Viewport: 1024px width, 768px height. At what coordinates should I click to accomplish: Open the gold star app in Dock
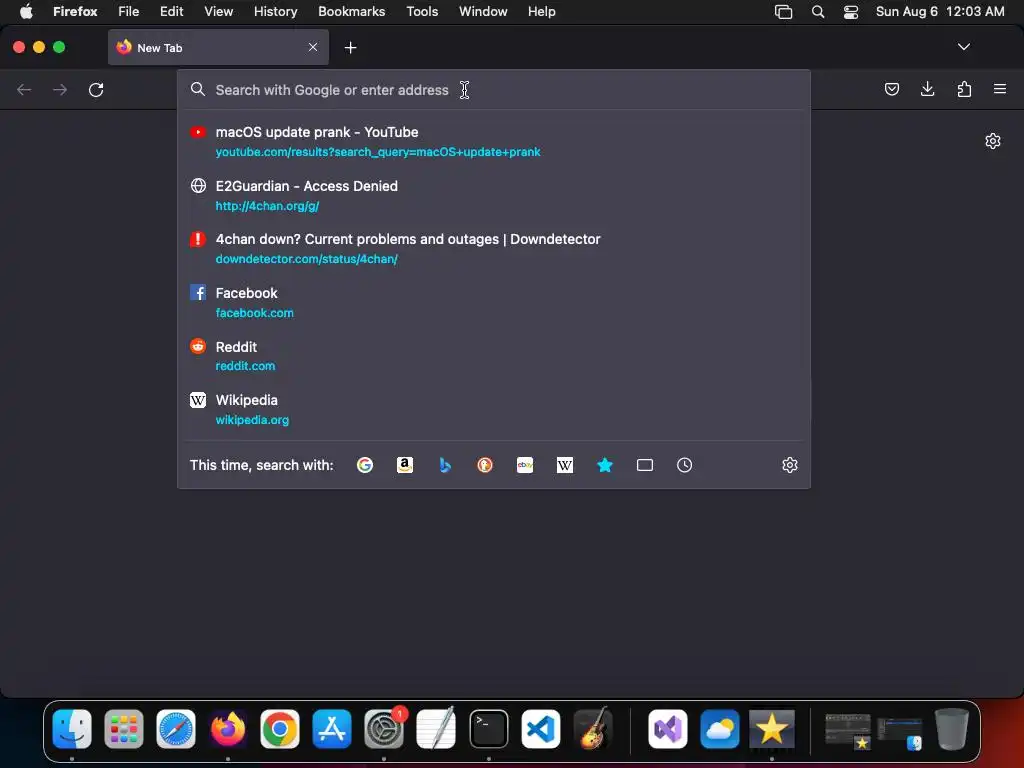(x=772, y=729)
